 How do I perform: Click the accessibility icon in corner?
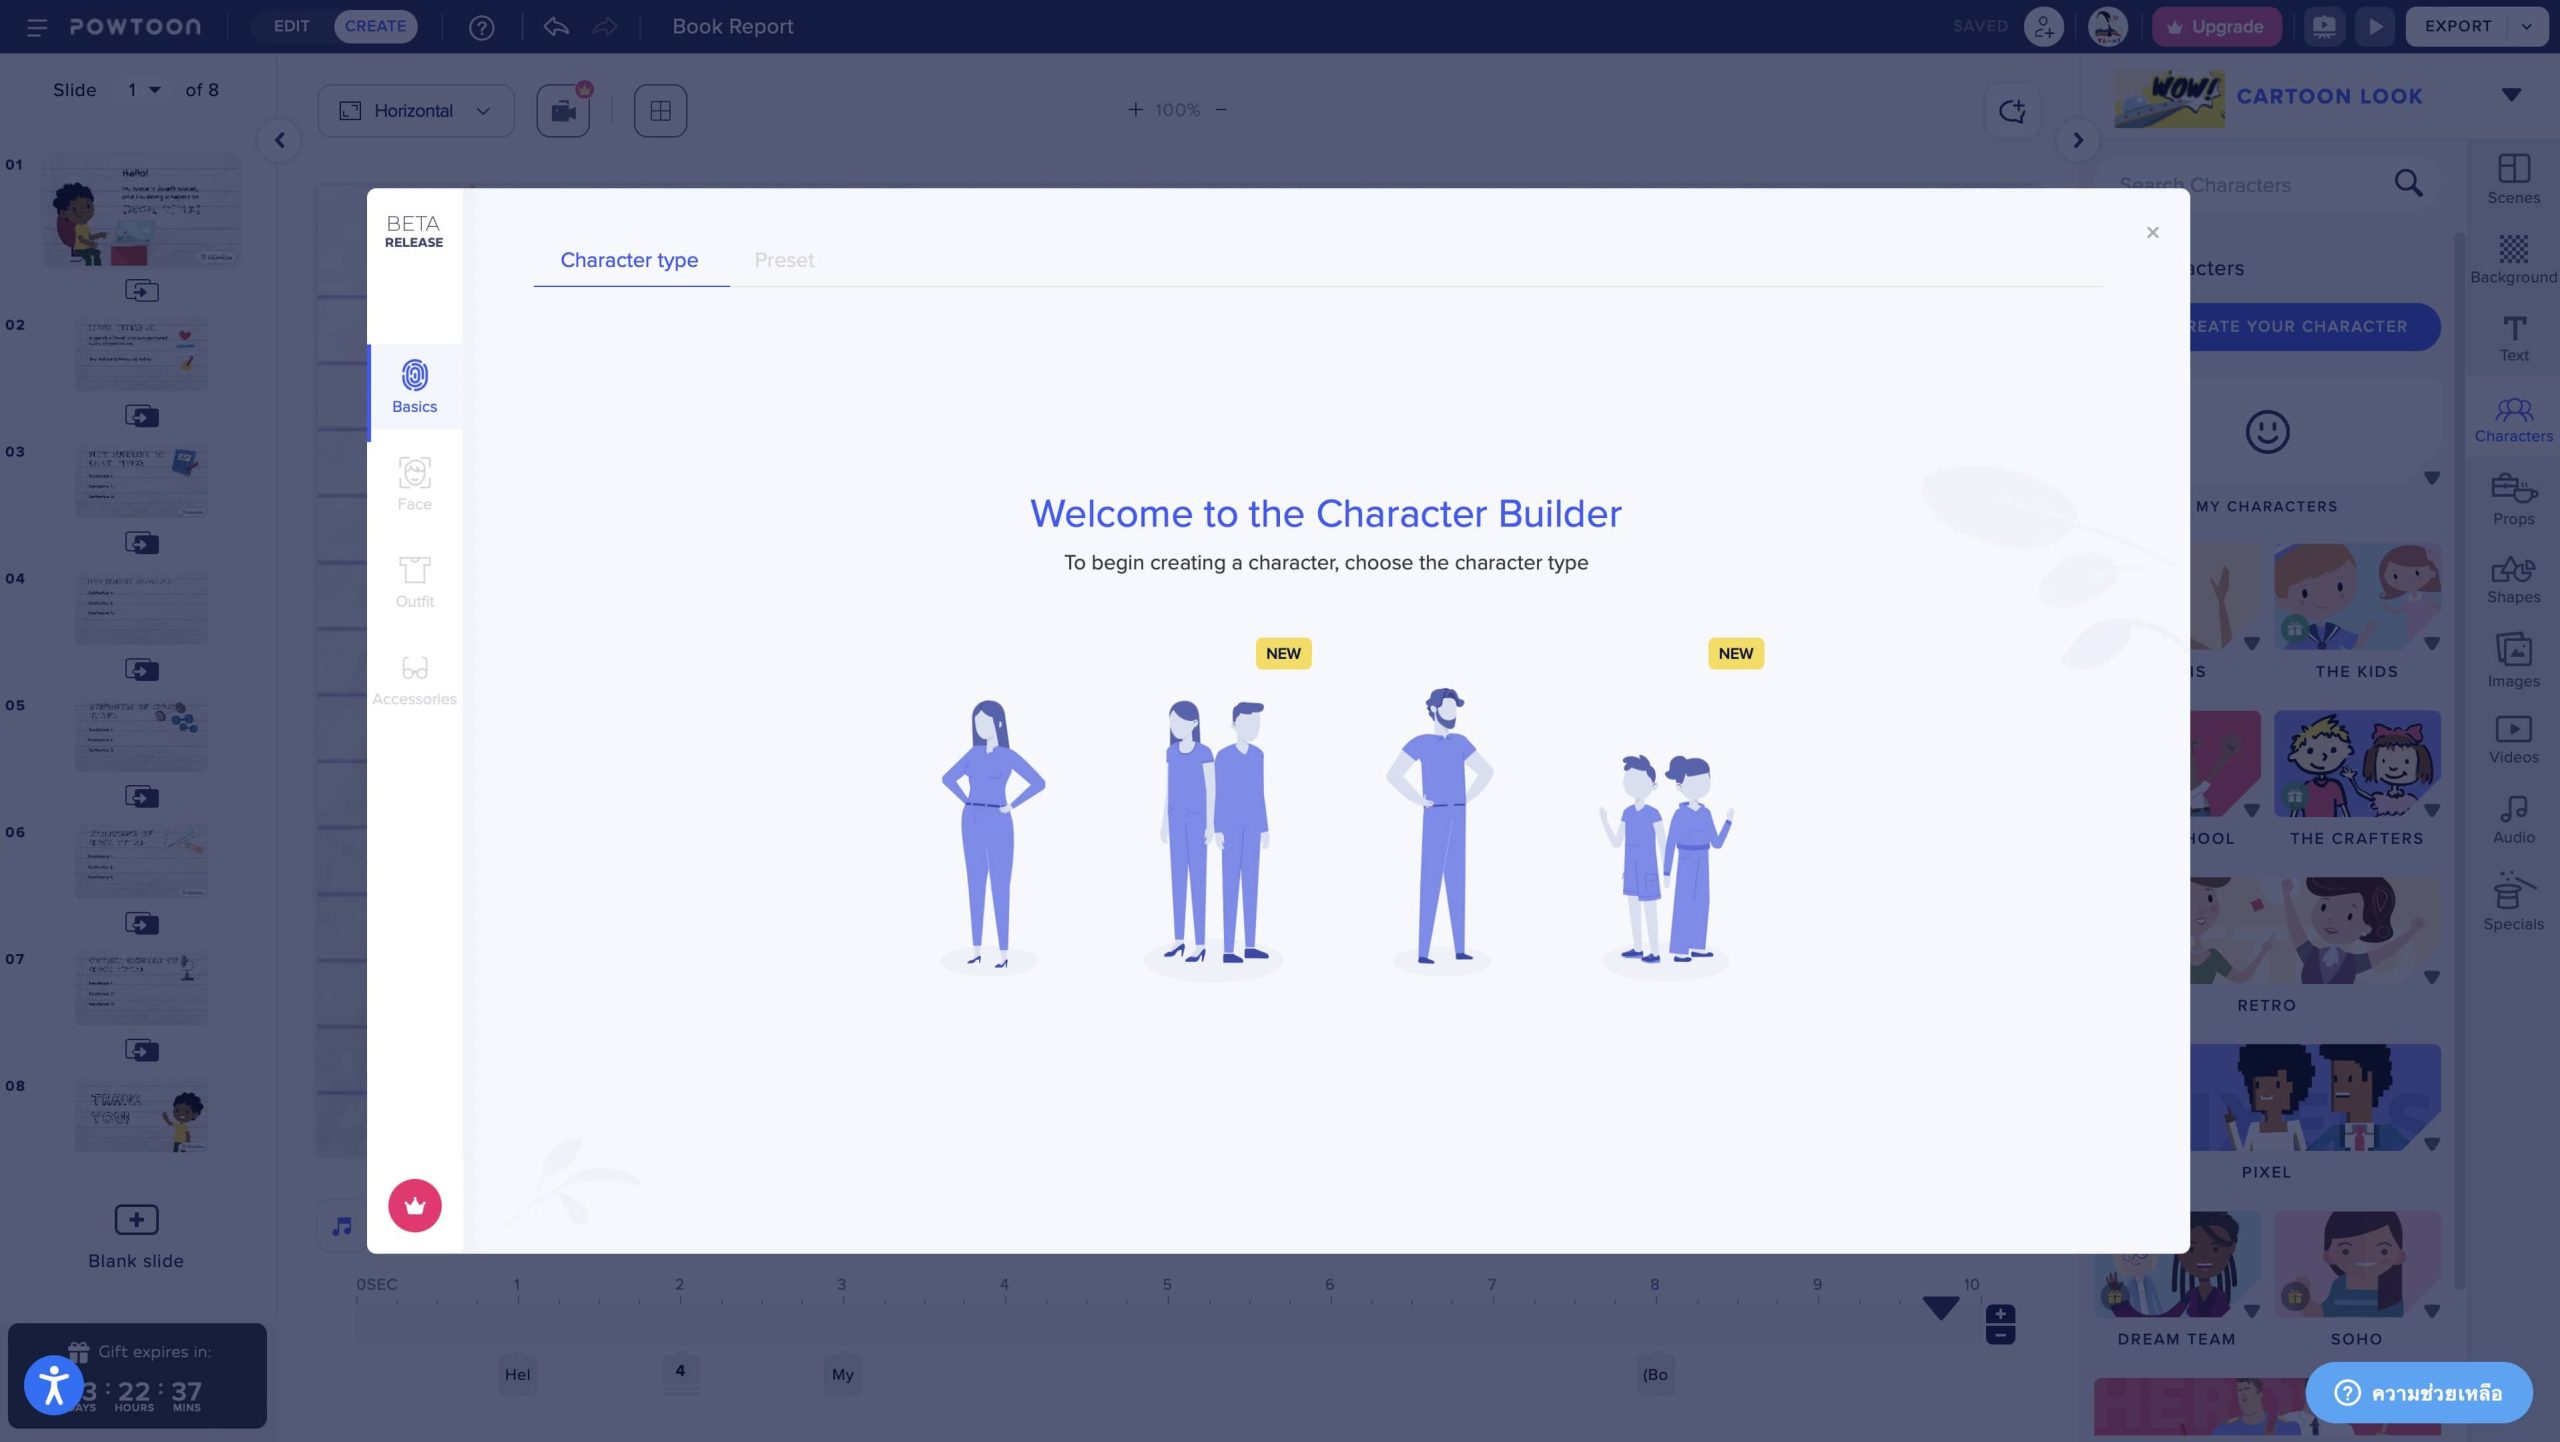click(x=53, y=1385)
